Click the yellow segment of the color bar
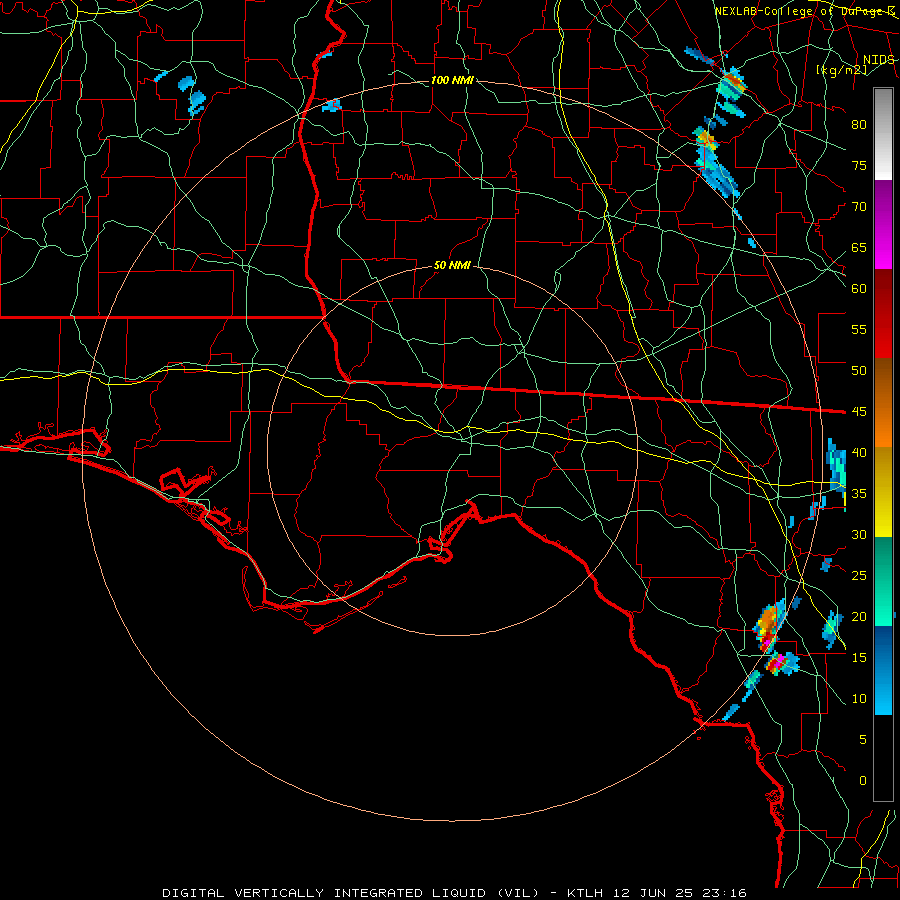 (x=883, y=492)
